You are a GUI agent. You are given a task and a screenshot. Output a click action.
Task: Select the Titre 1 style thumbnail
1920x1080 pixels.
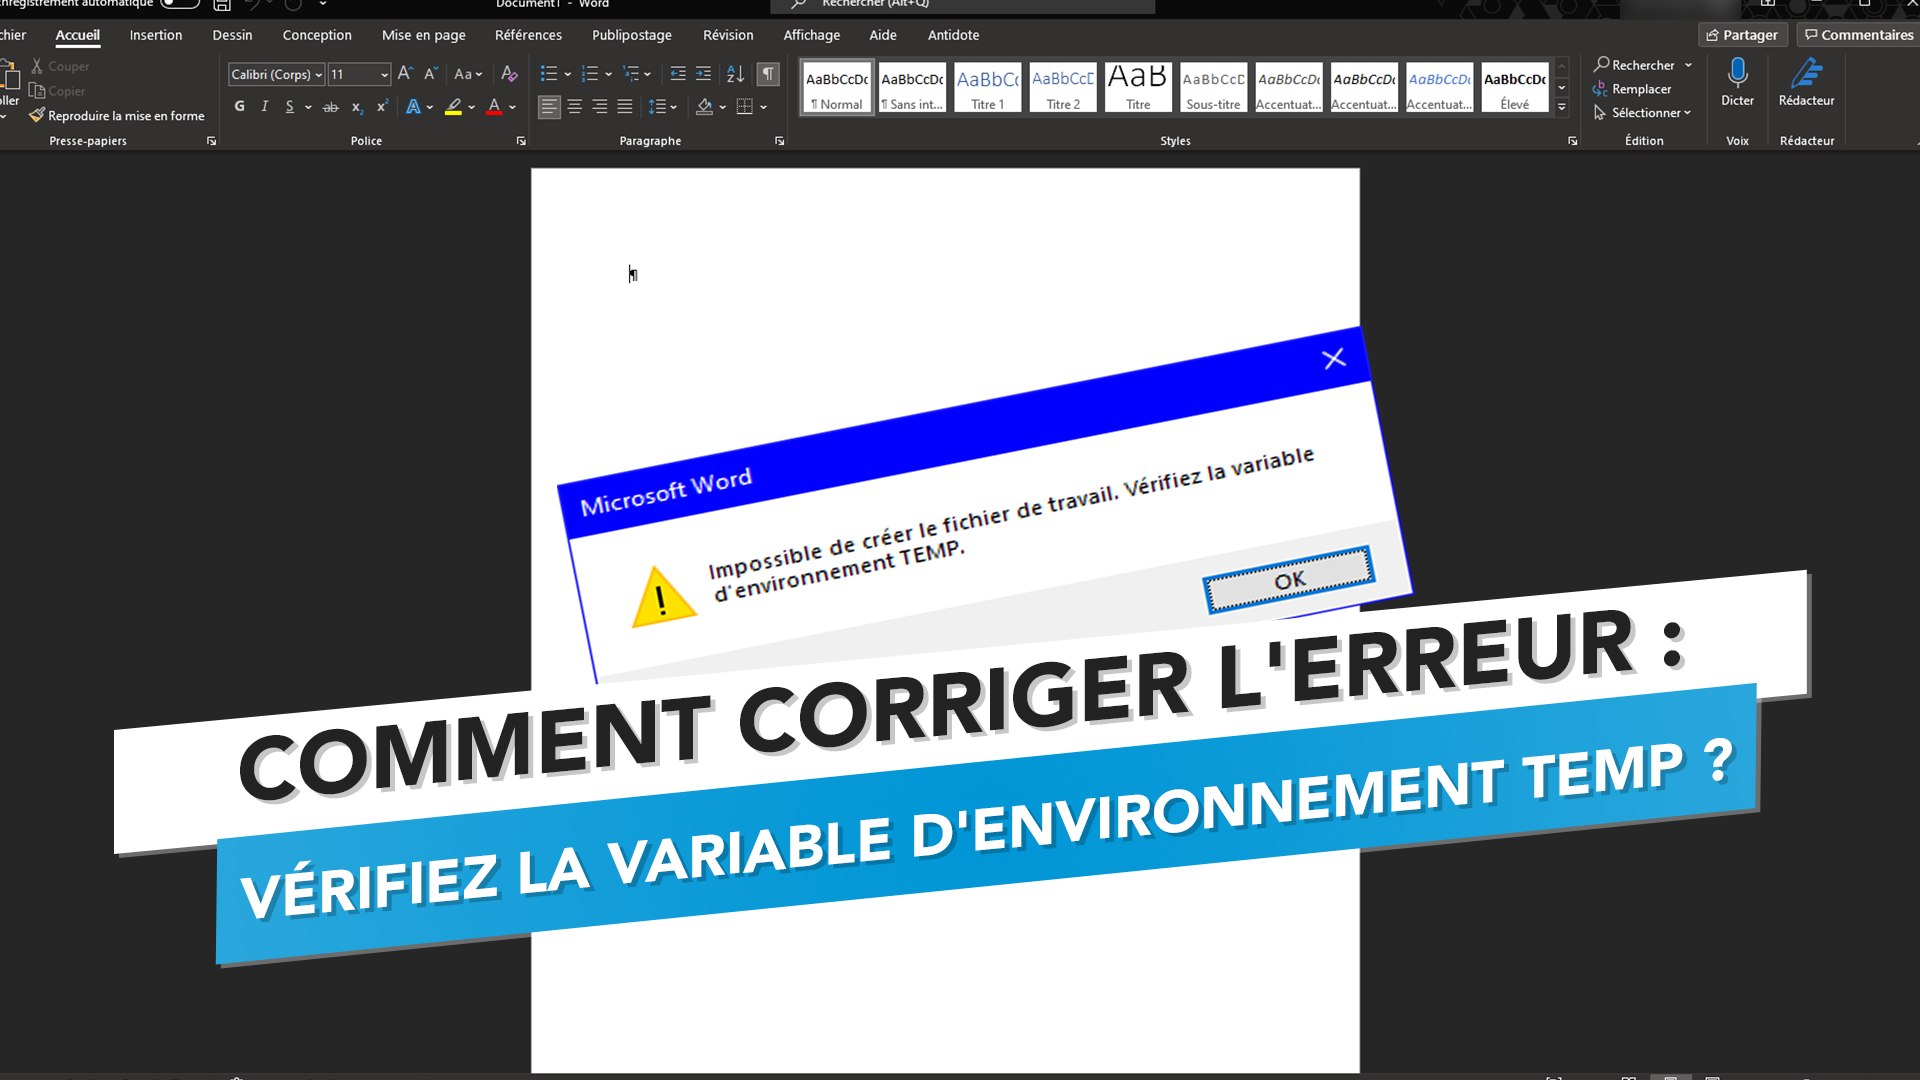[x=987, y=87]
